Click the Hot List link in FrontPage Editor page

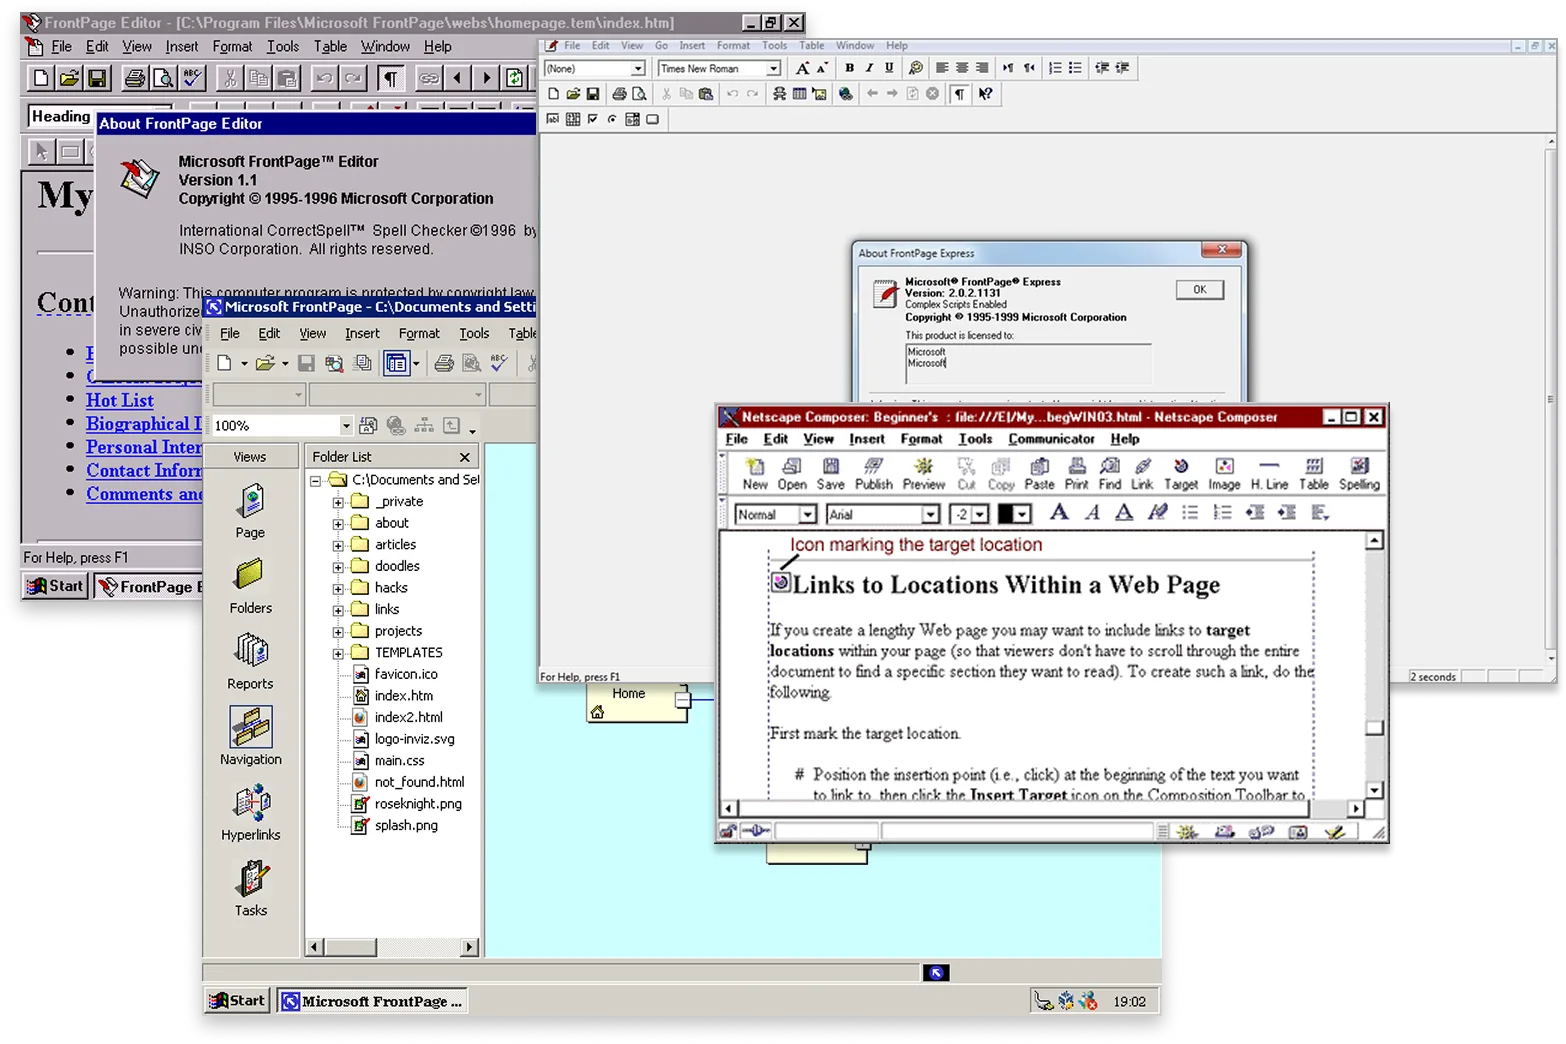(119, 400)
